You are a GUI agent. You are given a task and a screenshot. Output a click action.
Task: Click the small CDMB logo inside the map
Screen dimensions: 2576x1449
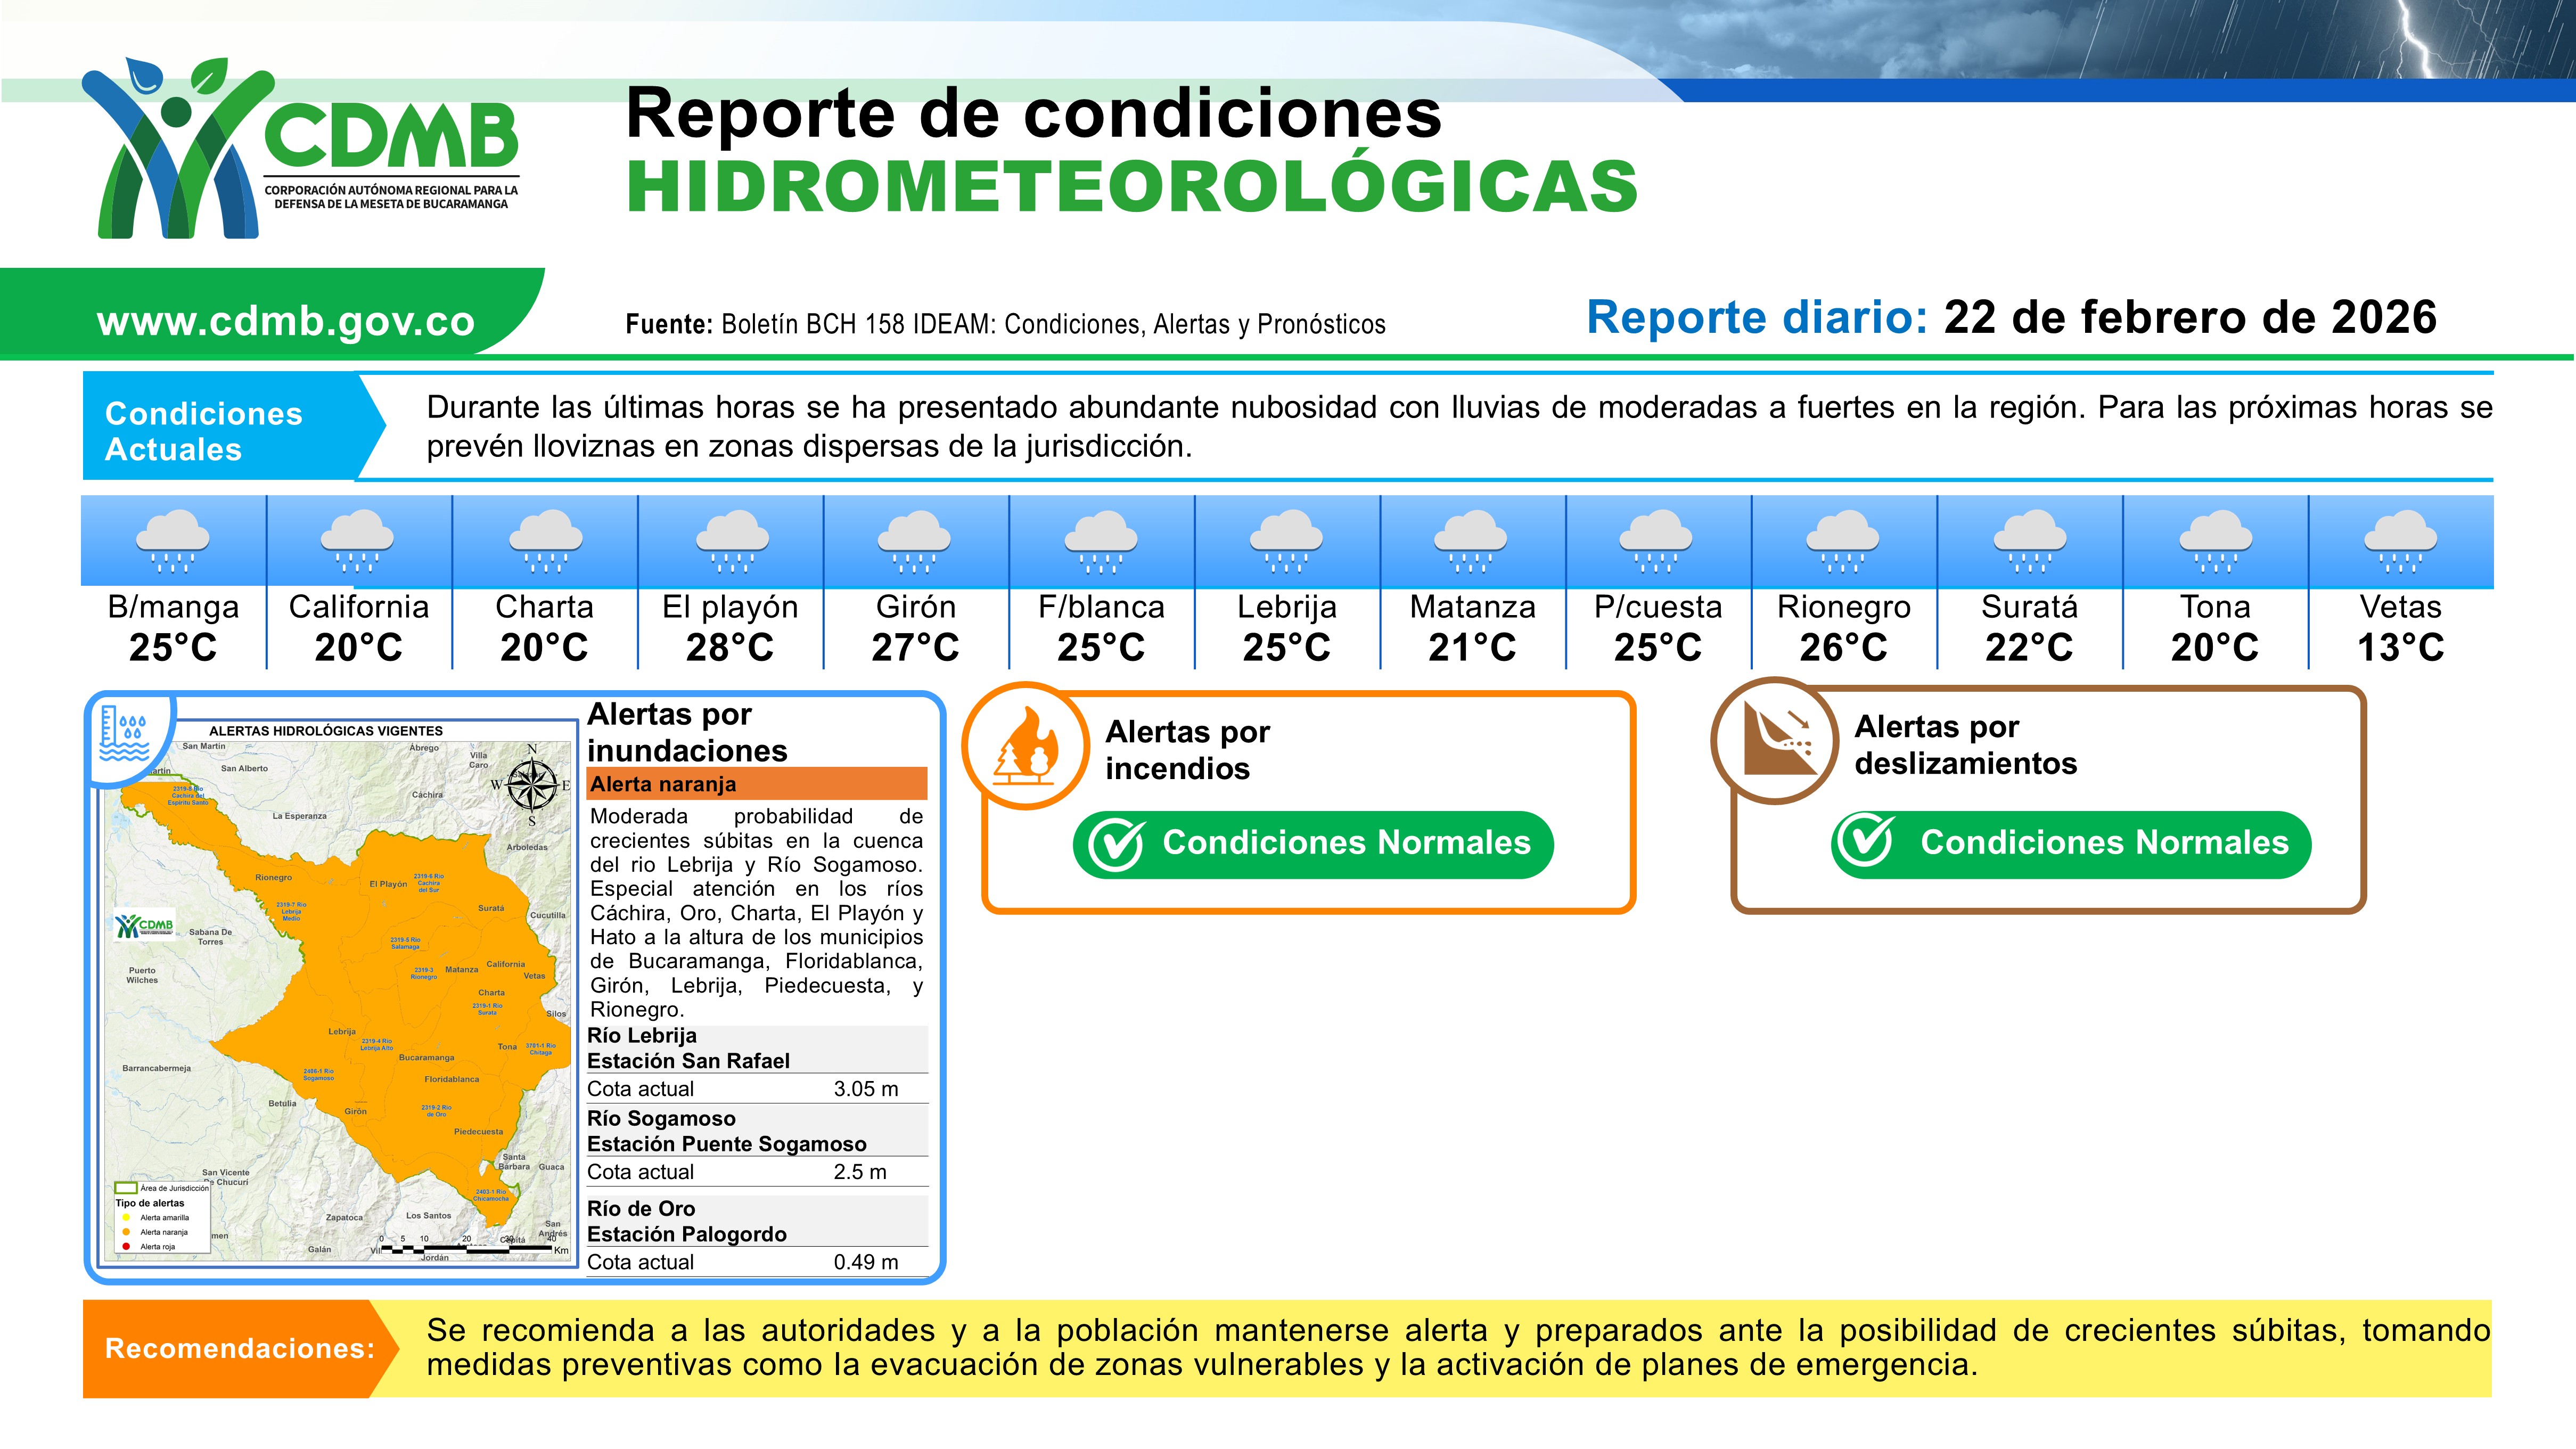(x=144, y=926)
